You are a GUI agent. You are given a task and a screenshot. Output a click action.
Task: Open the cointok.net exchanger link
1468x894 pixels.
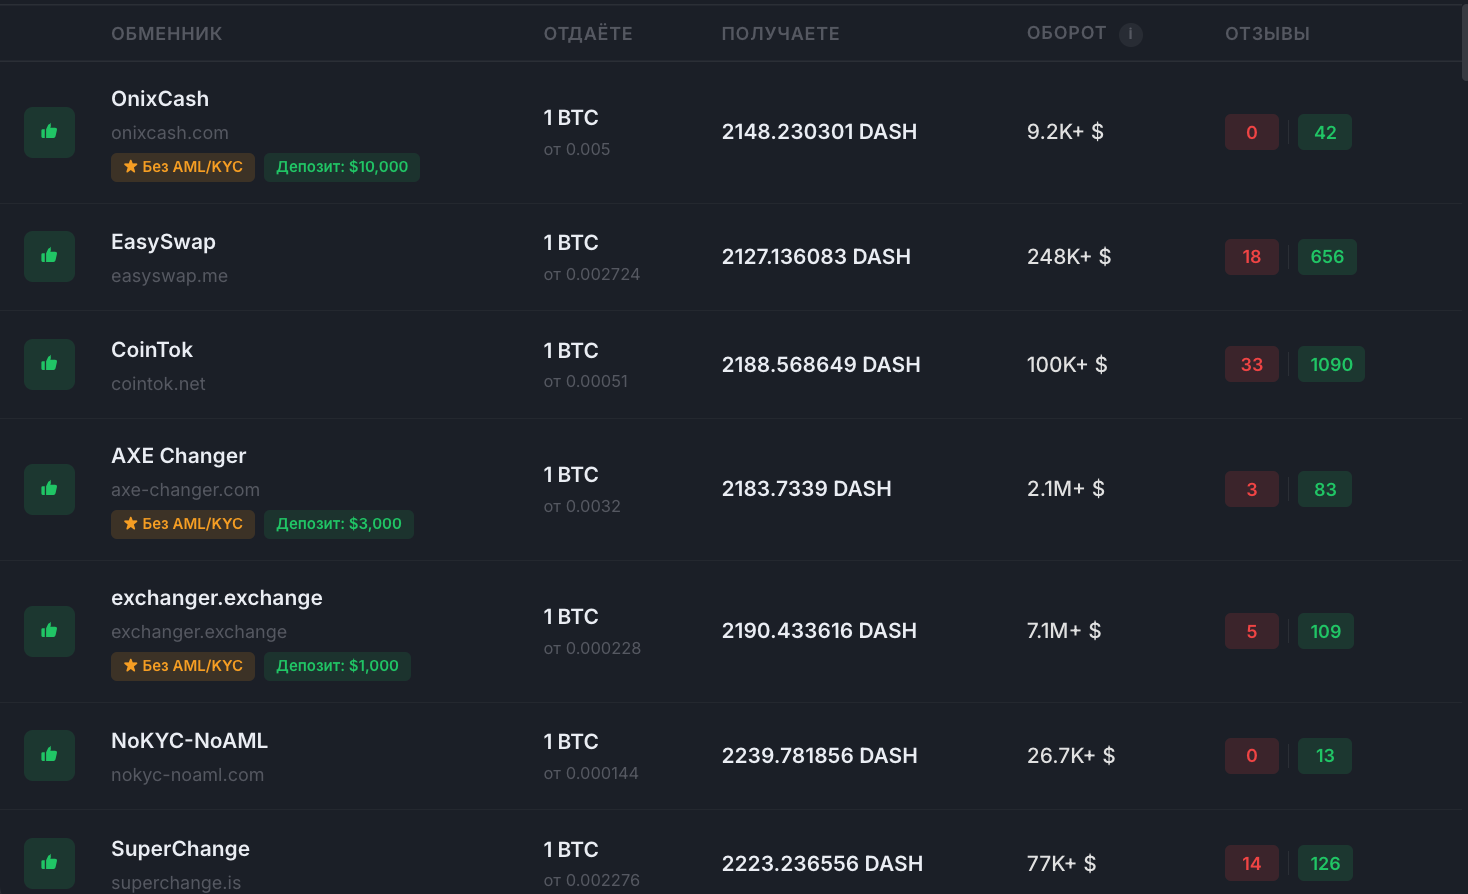[x=158, y=384]
